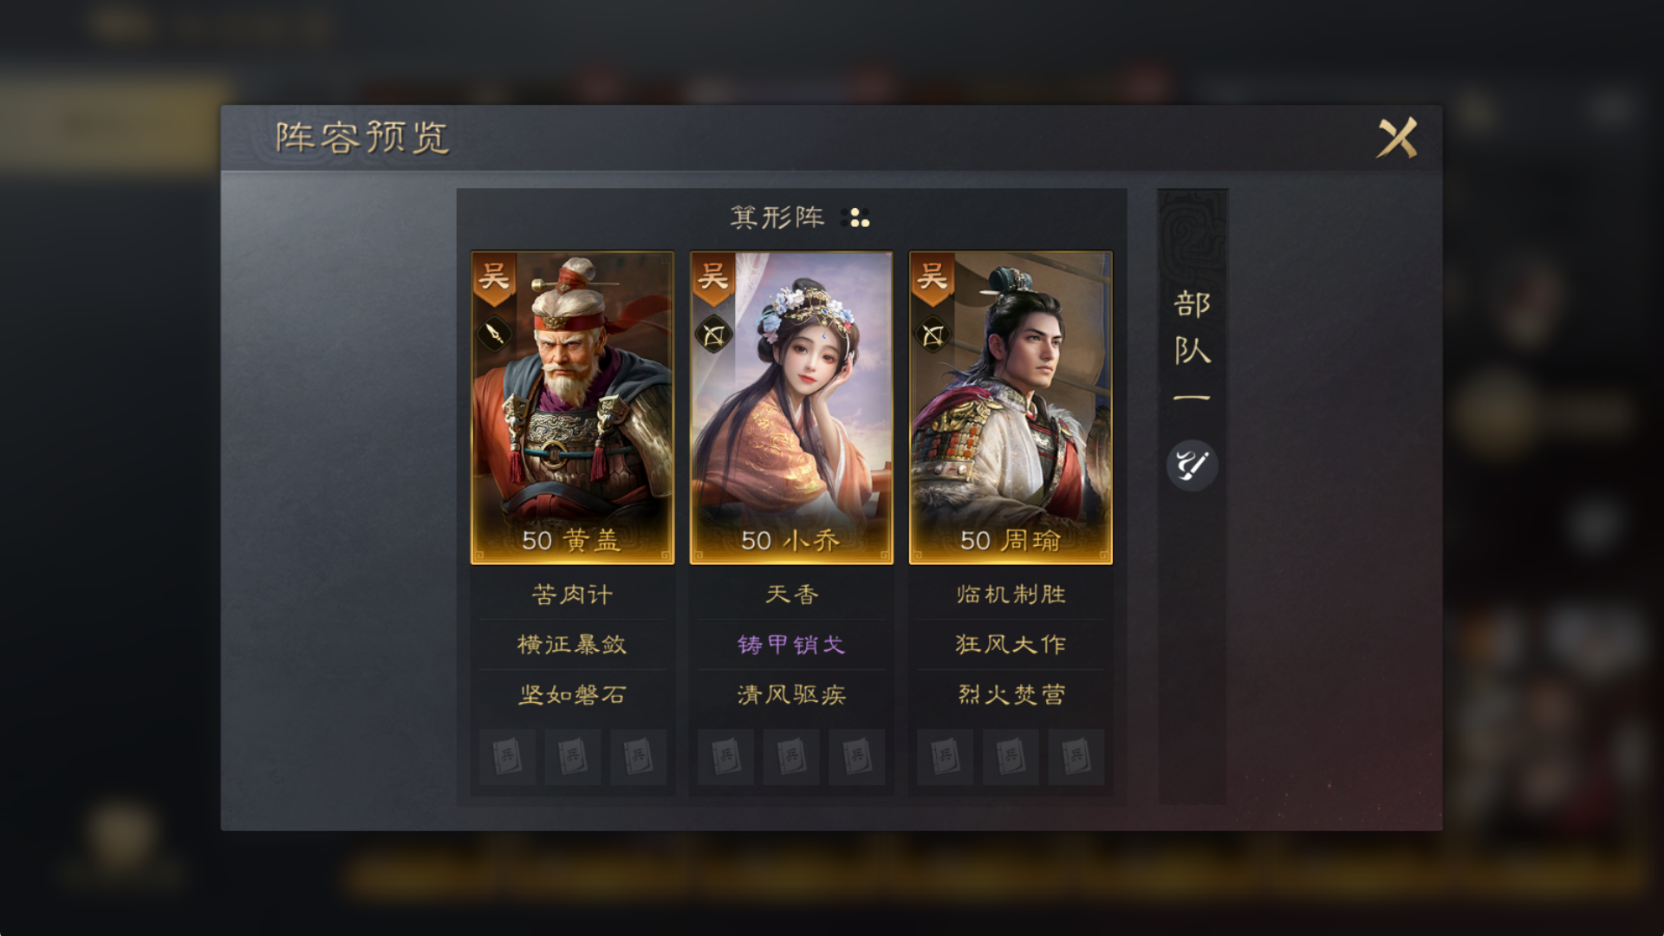The height and width of the screenshot is (936, 1664).
Task: Click the round edit icon under 部队一
Action: [x=1192, y=465]
